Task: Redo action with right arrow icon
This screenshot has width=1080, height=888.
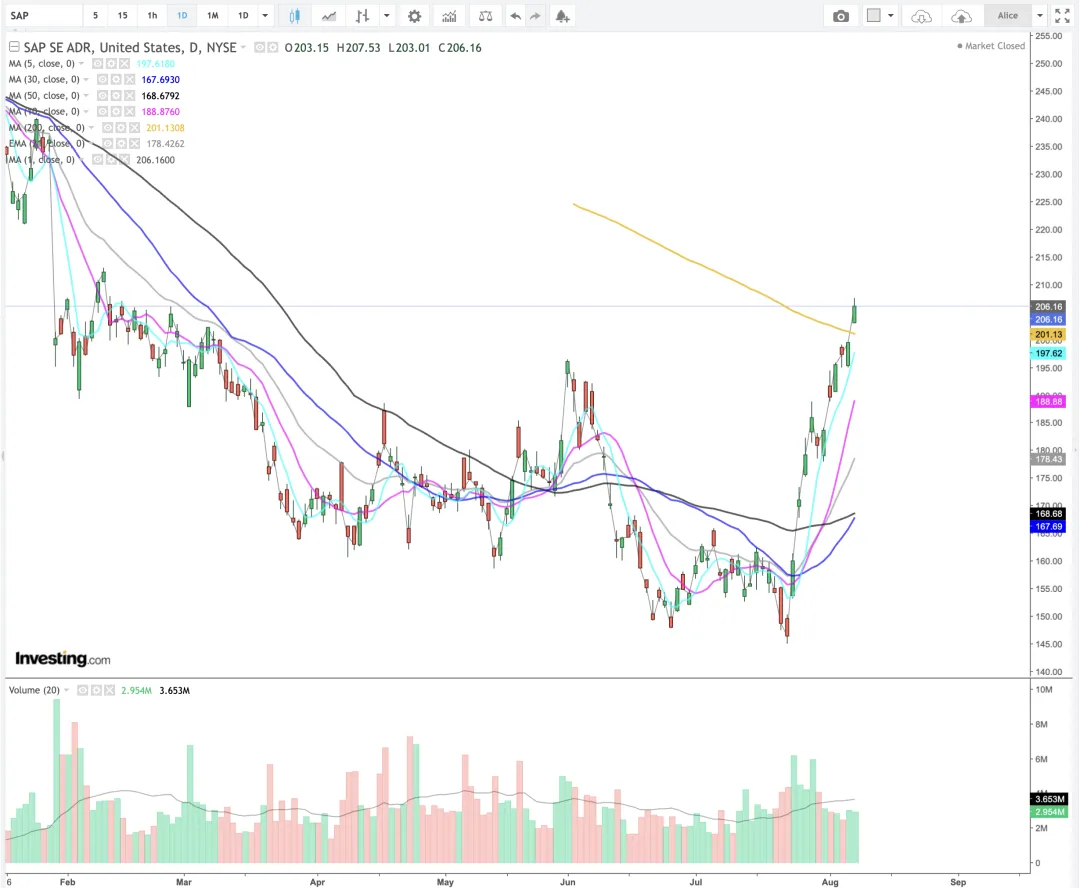Action: [x=535, y=16]
